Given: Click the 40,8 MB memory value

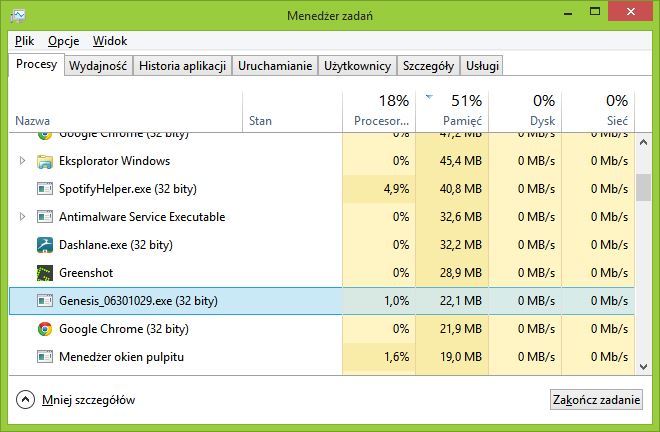Looking at the screenshot, I should coord(461,189).
